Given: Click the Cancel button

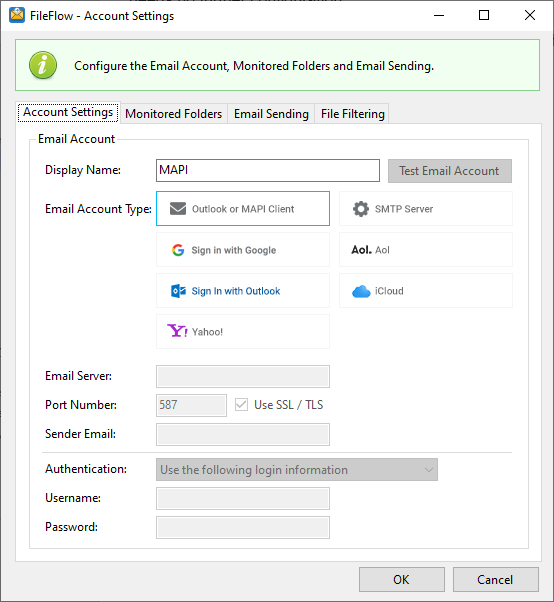Looking at the screenshot, I should click(495, 579).
